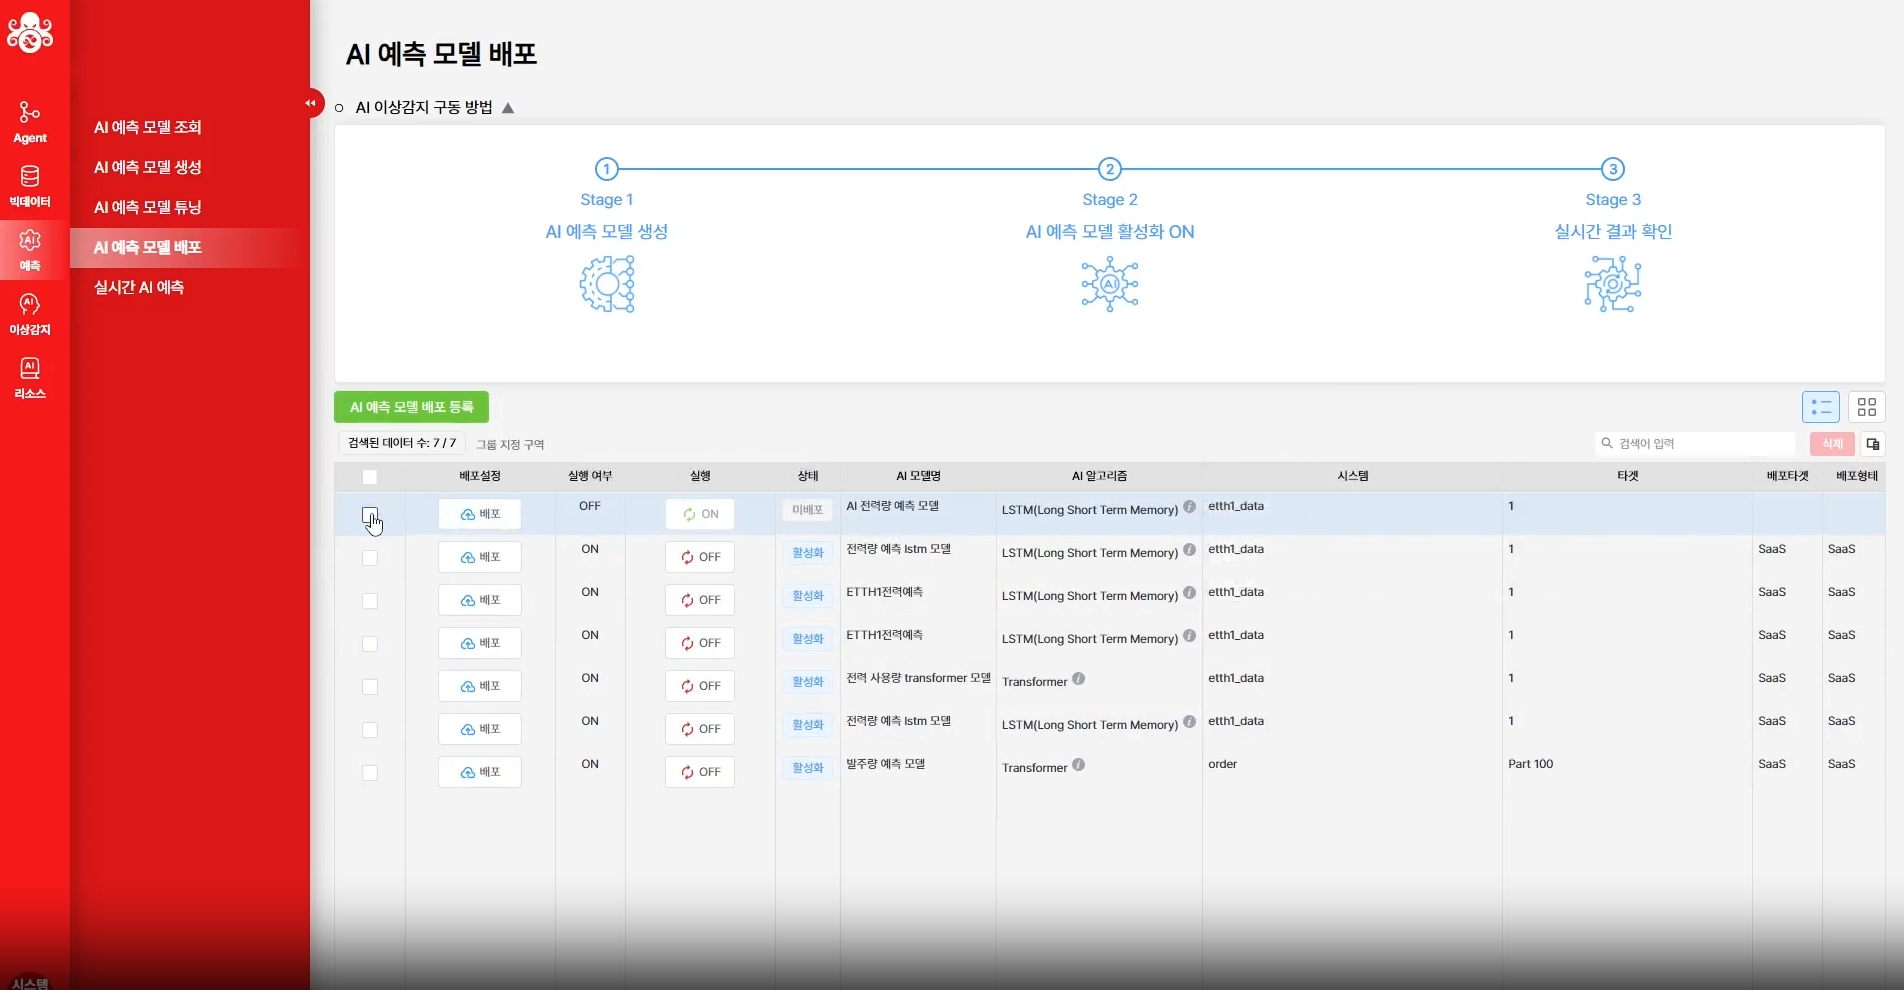Switch to grid card view layout
This screenshot has width=1904, height=990.
coord(1867,407)
